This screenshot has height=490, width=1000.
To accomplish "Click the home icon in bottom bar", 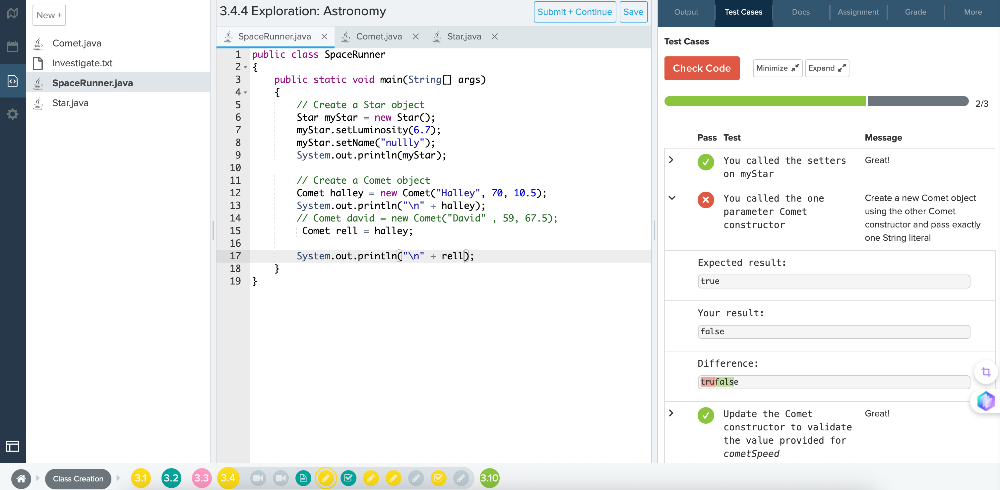I will [21, 479].
